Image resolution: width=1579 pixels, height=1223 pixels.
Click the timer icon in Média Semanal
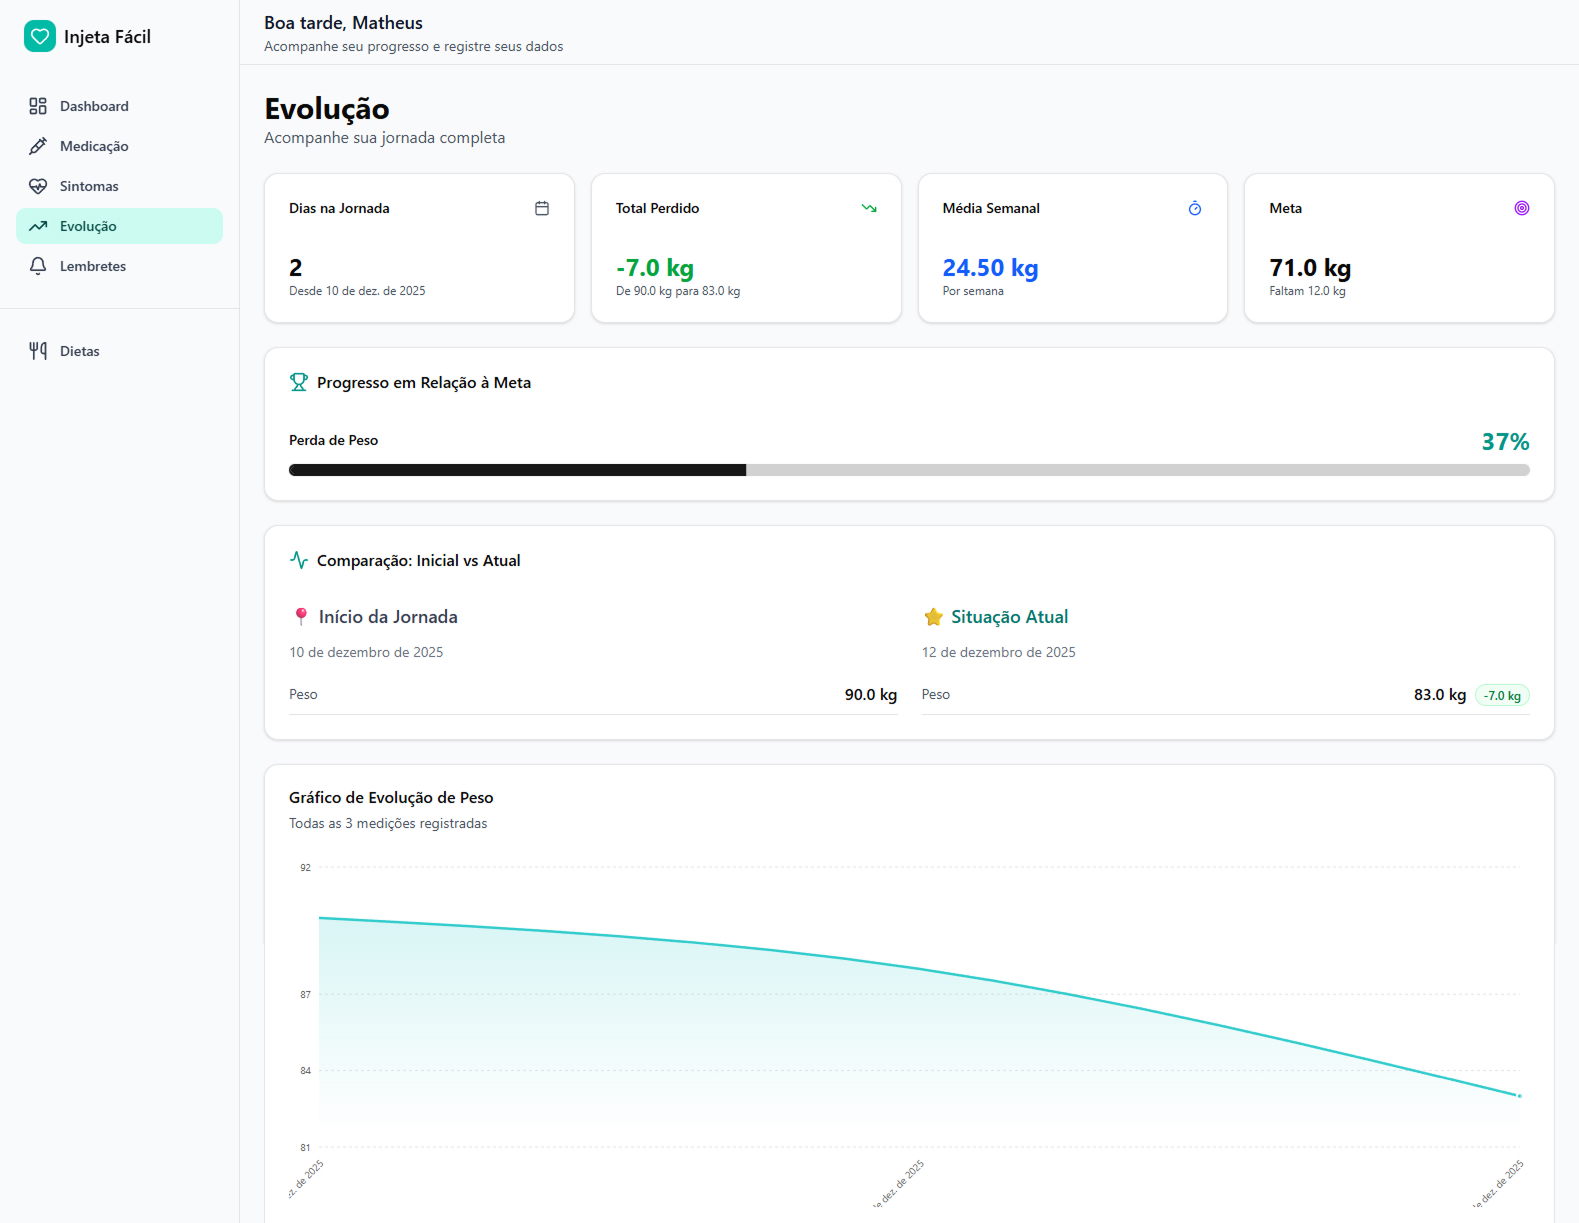click(x=1194, y=208)
